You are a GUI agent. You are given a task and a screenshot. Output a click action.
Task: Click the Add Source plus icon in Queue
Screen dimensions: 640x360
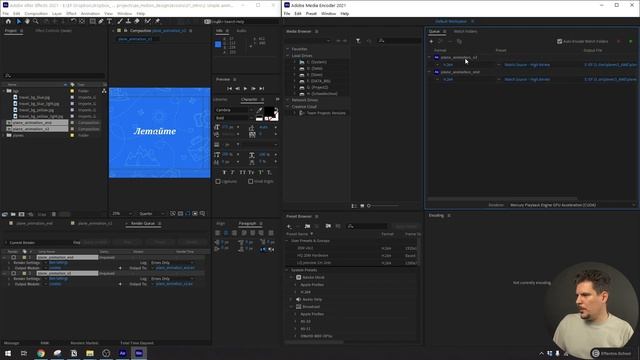click(431, 41)
